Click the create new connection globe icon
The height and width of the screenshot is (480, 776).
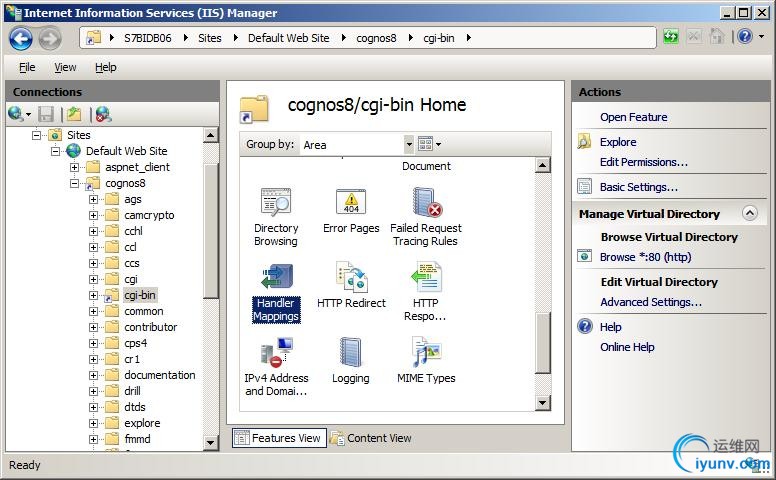(x=15, y=114)
